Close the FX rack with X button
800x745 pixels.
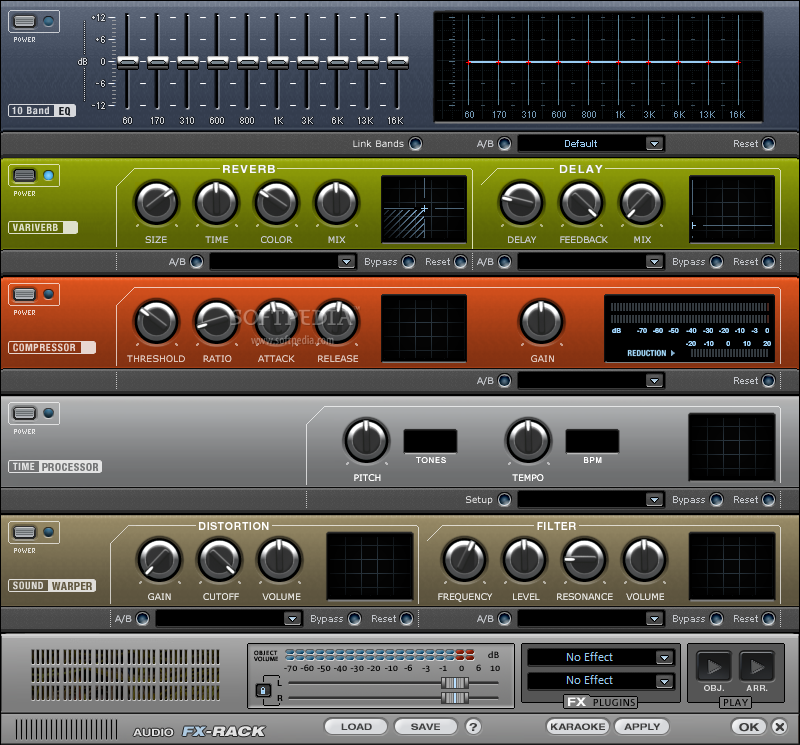pyautogui.click(x=780, y=727)
